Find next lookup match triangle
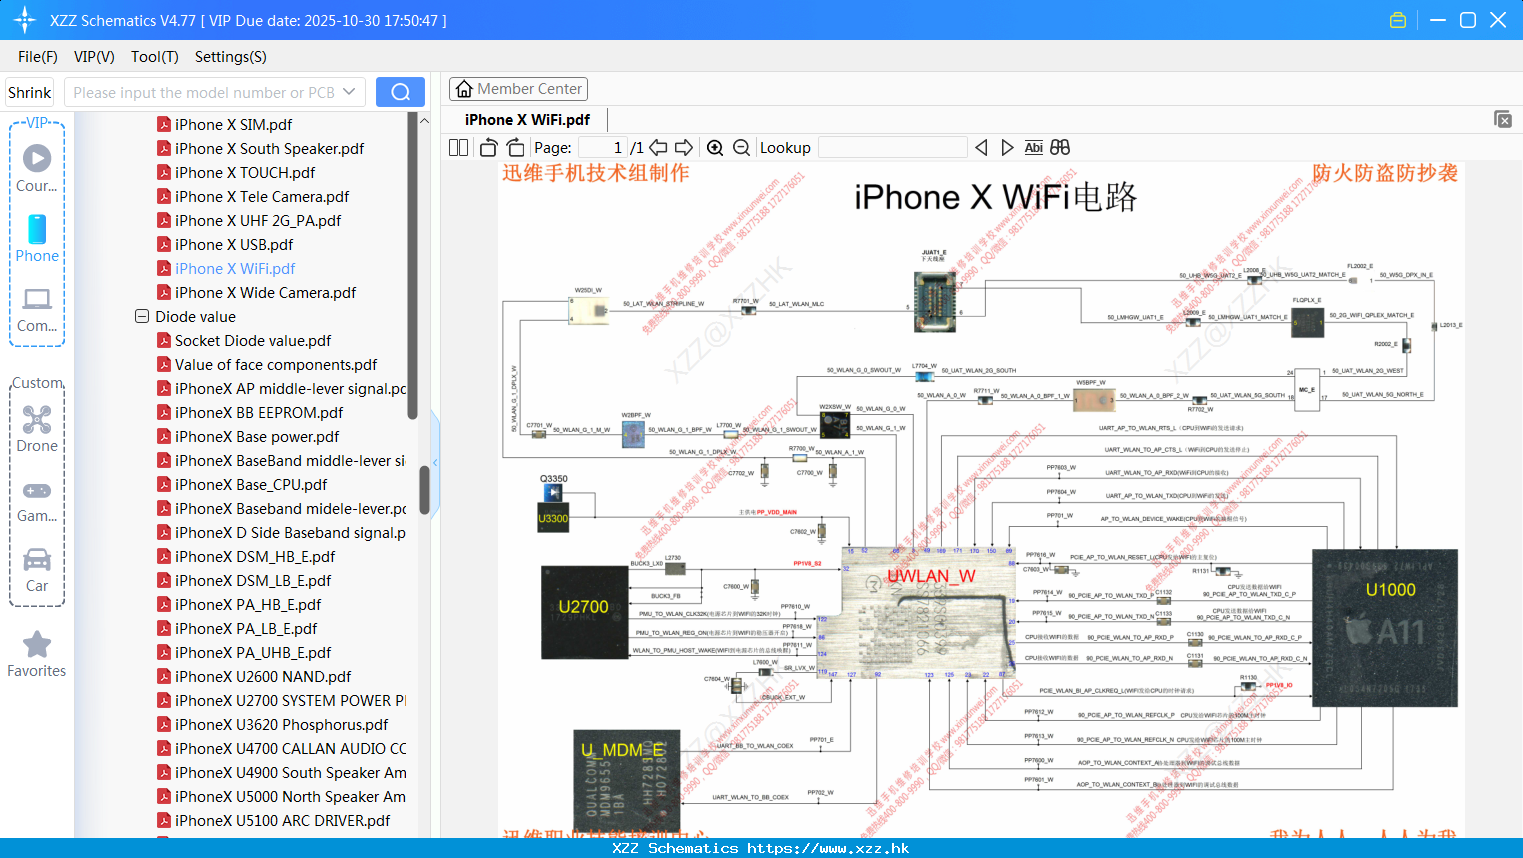Viewport: 1523px width, 858px height. pos(1007,147)
